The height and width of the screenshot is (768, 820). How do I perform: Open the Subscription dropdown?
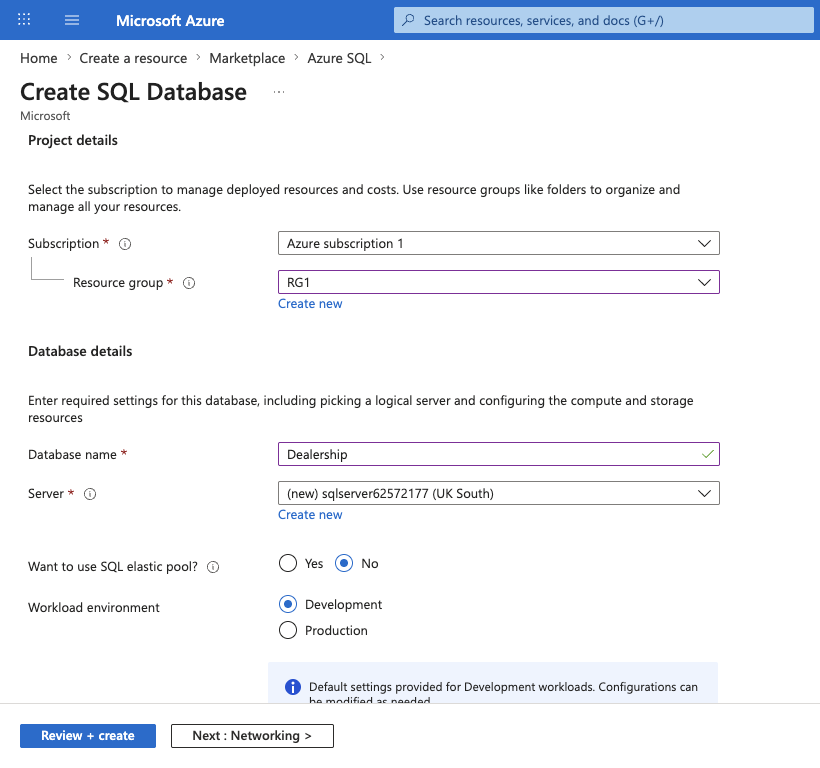499,243
